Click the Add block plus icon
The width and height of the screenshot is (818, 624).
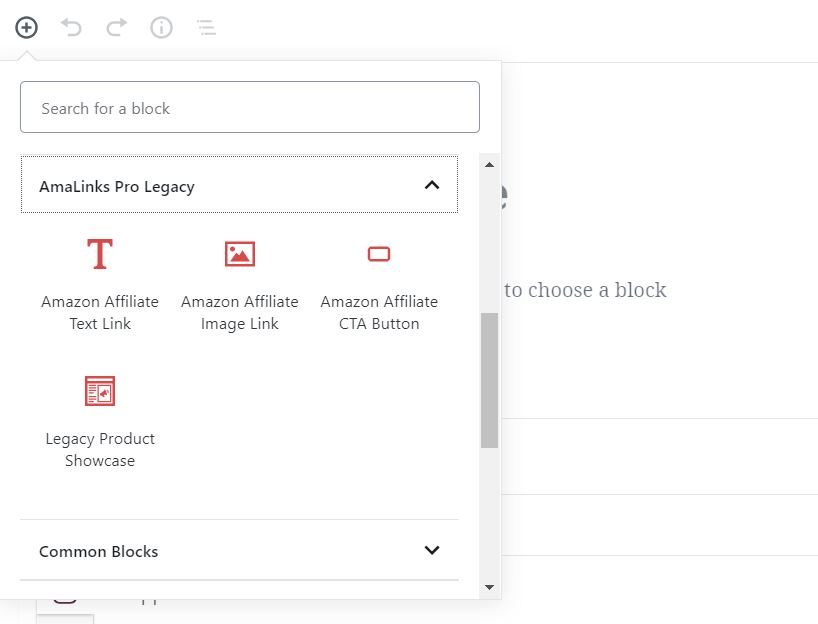tap(26, 28)
